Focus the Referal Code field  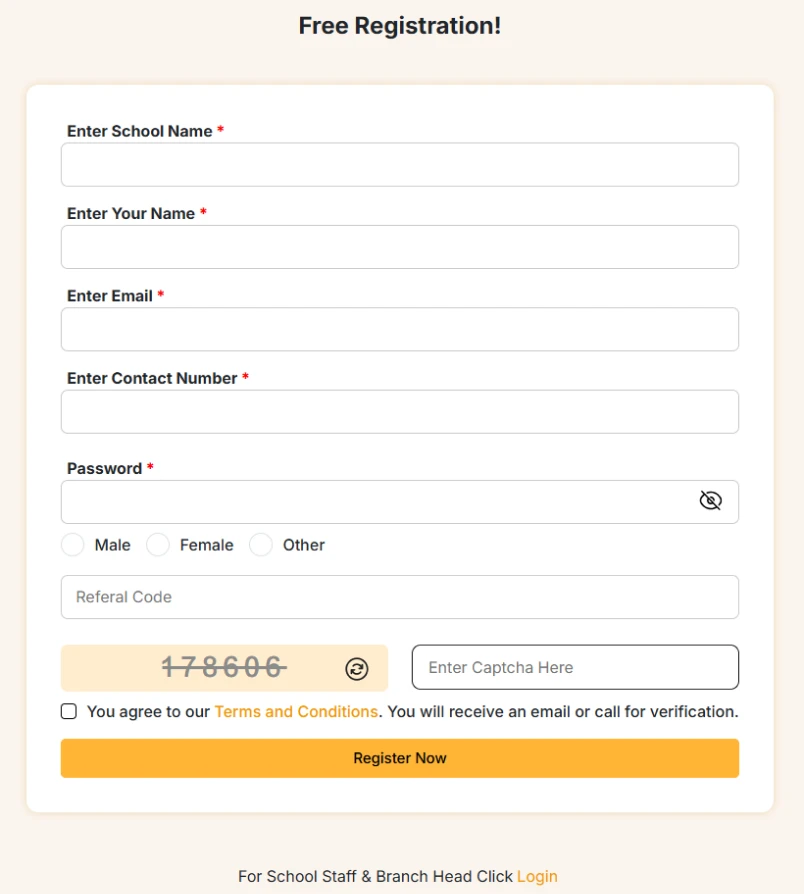pos(400,597)
